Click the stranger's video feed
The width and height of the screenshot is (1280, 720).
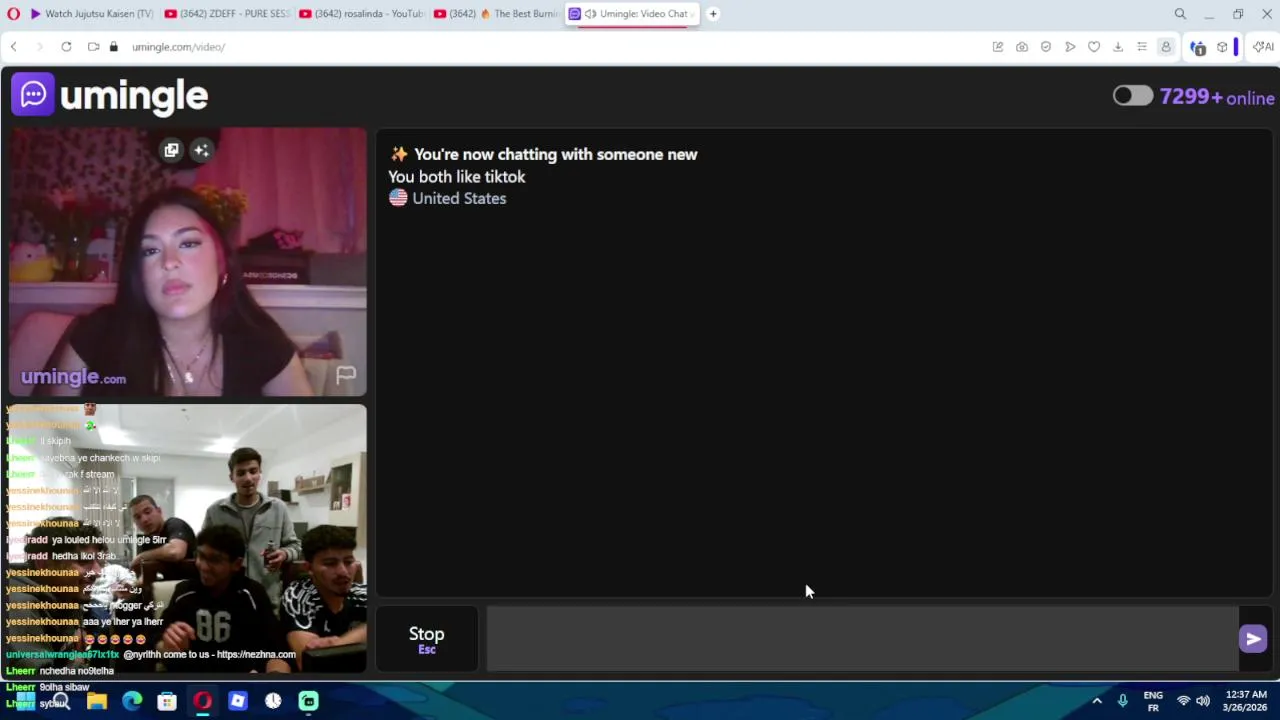click(x=188, y=262)
